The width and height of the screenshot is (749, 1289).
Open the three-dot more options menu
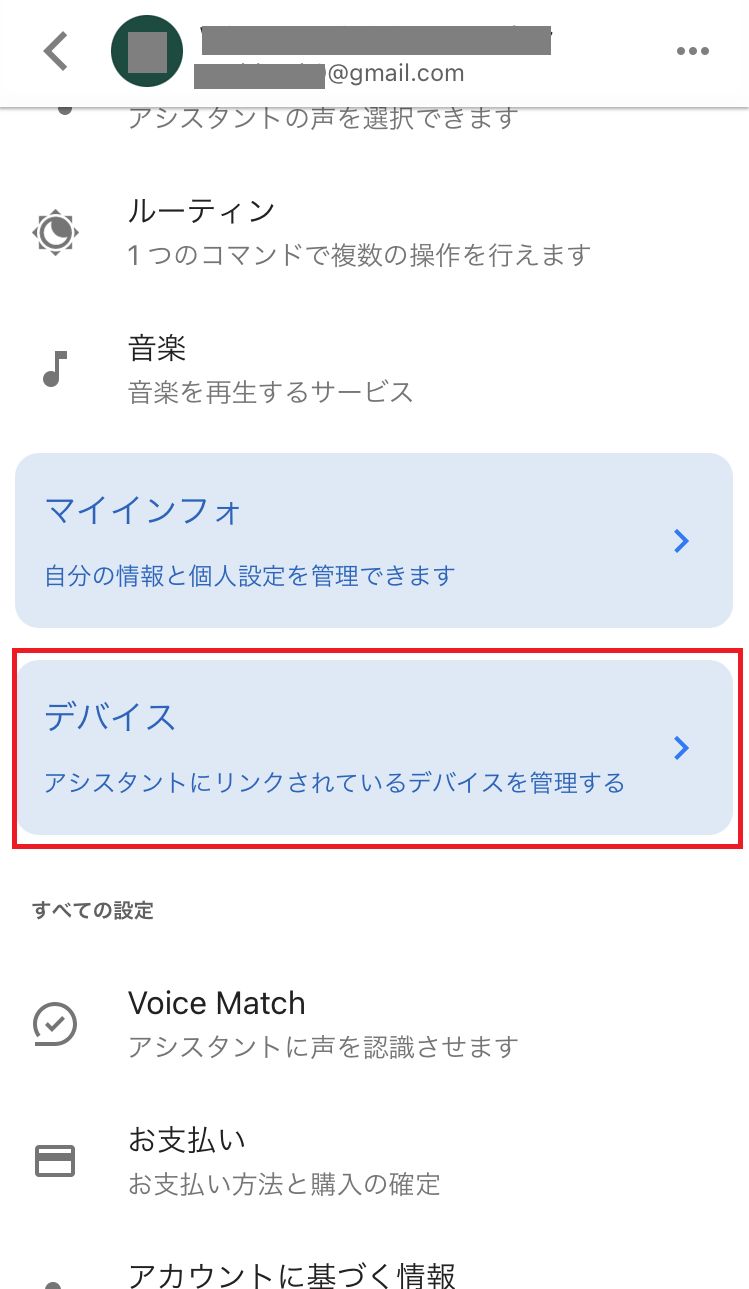(x=692, y=52)
